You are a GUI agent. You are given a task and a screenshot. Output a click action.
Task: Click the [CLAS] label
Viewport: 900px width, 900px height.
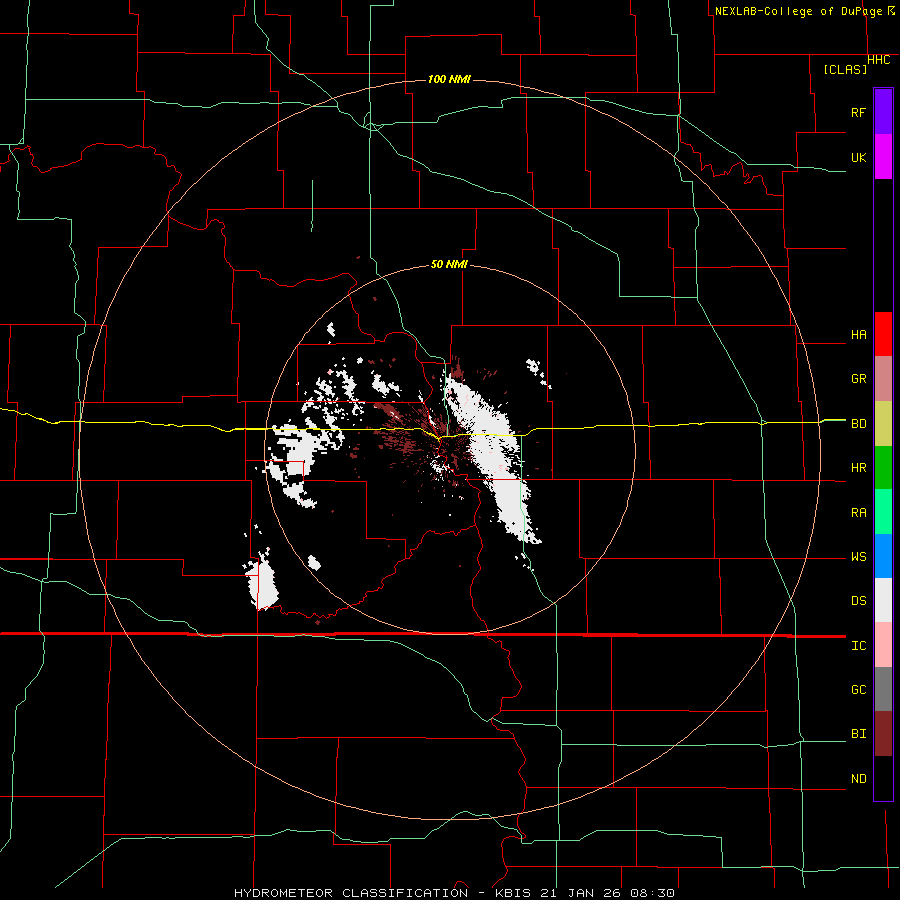point(845,69)
